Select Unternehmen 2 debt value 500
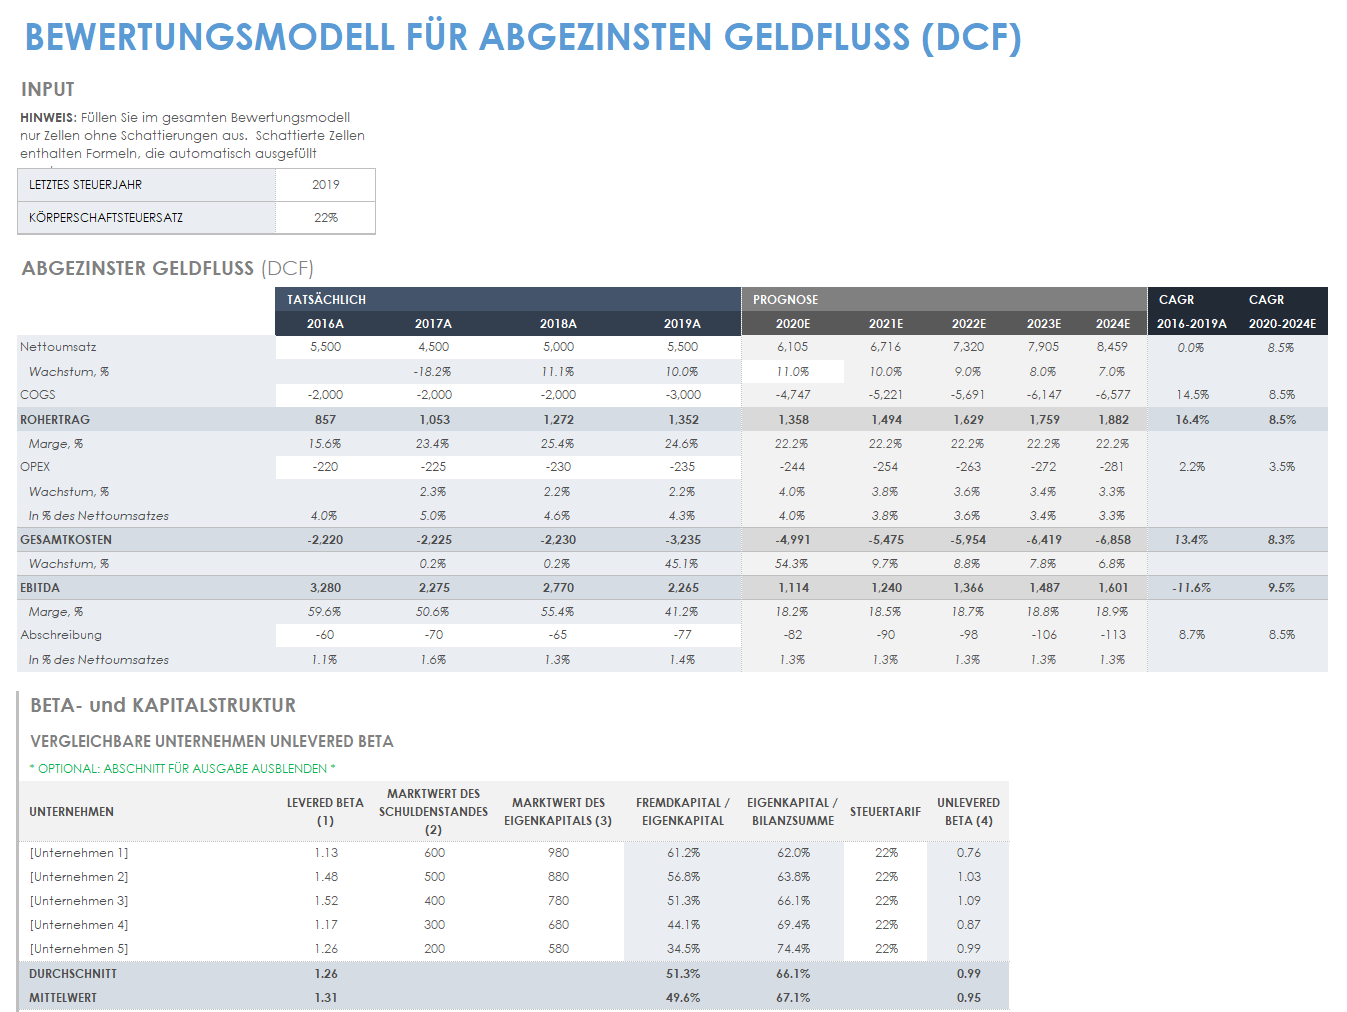Screen dimensions: 1347x1012 click(434, 877)
